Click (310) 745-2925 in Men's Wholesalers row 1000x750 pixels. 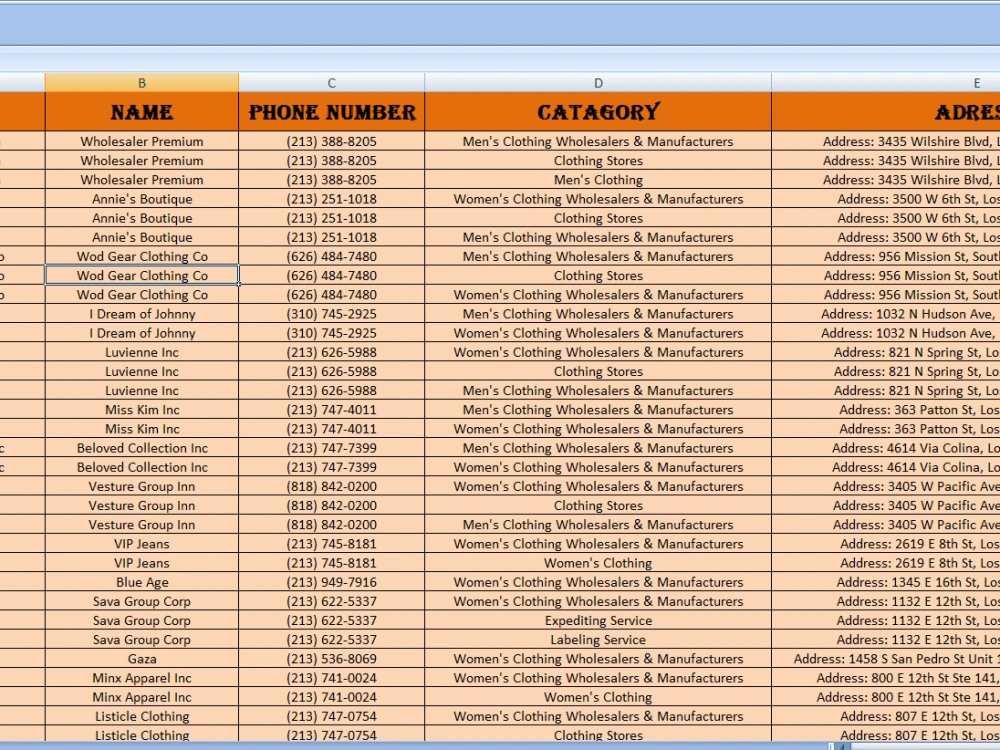coord(332,314)
